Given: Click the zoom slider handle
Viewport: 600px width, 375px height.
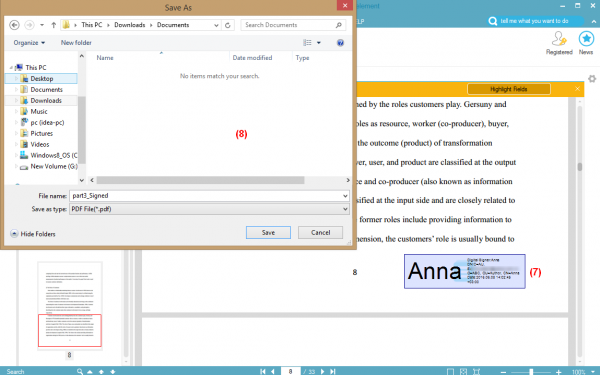Looking at the screenshot, I should click(531, 372).
